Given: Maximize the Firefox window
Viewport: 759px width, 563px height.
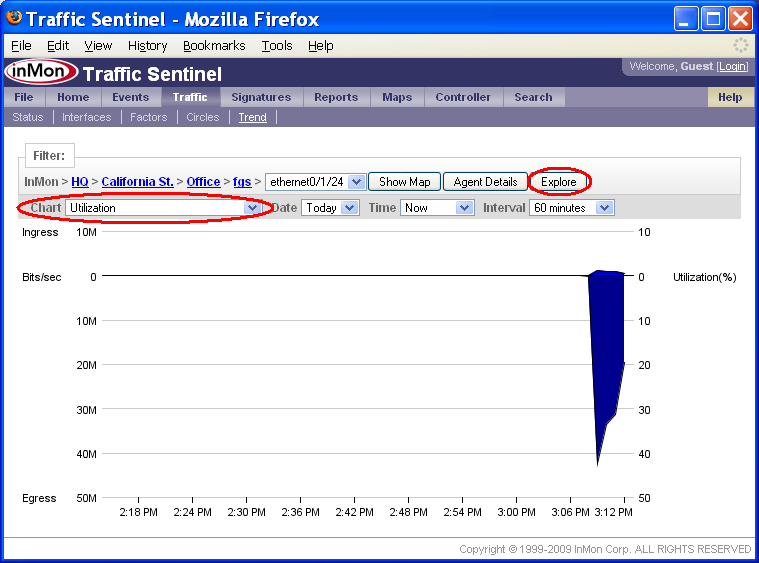Looking at the screenshot, I should point(713,19).
